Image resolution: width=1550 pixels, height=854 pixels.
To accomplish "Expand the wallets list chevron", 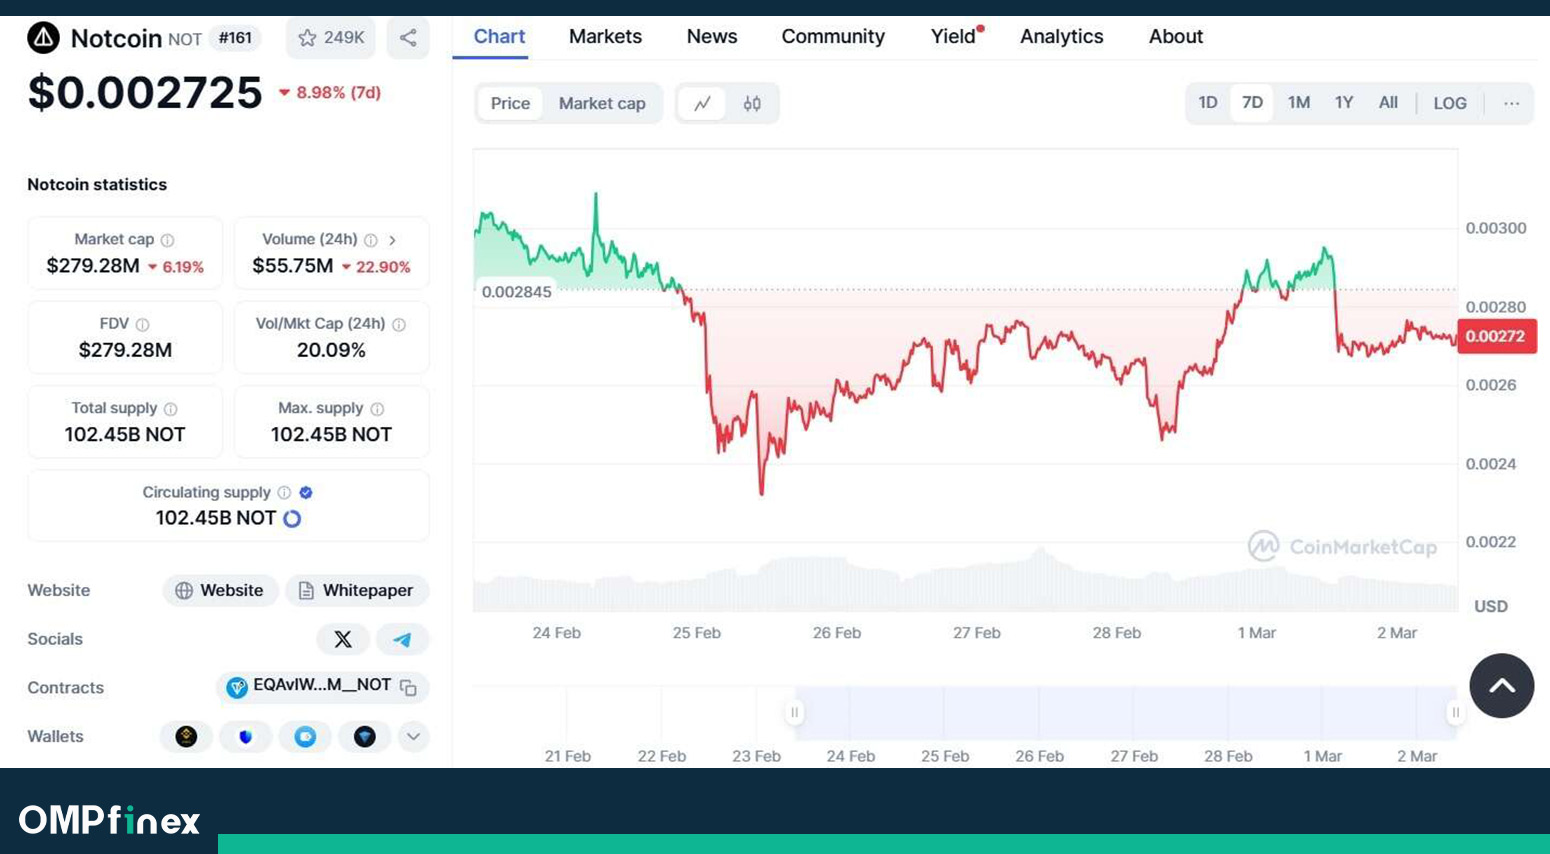I will [x=413, y=737].
